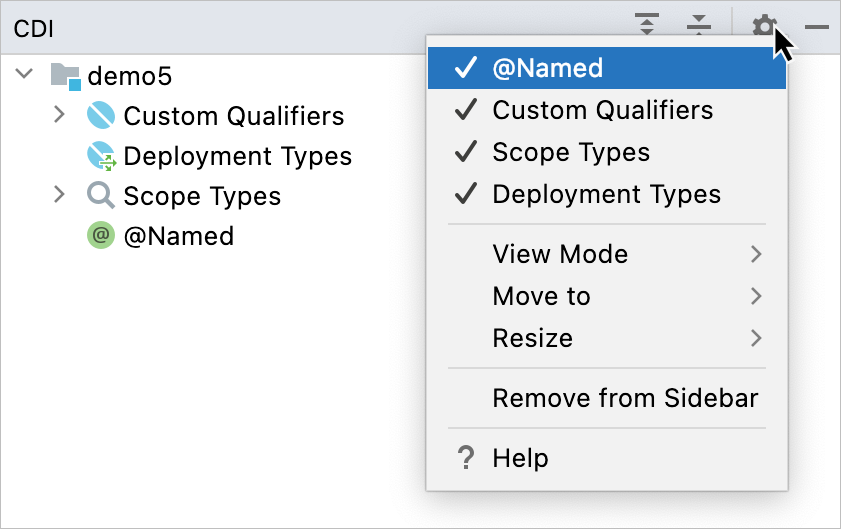The image size is (841, 529).
Task: Click the Custom Qualifiers node icon
Action: [101, 115]
